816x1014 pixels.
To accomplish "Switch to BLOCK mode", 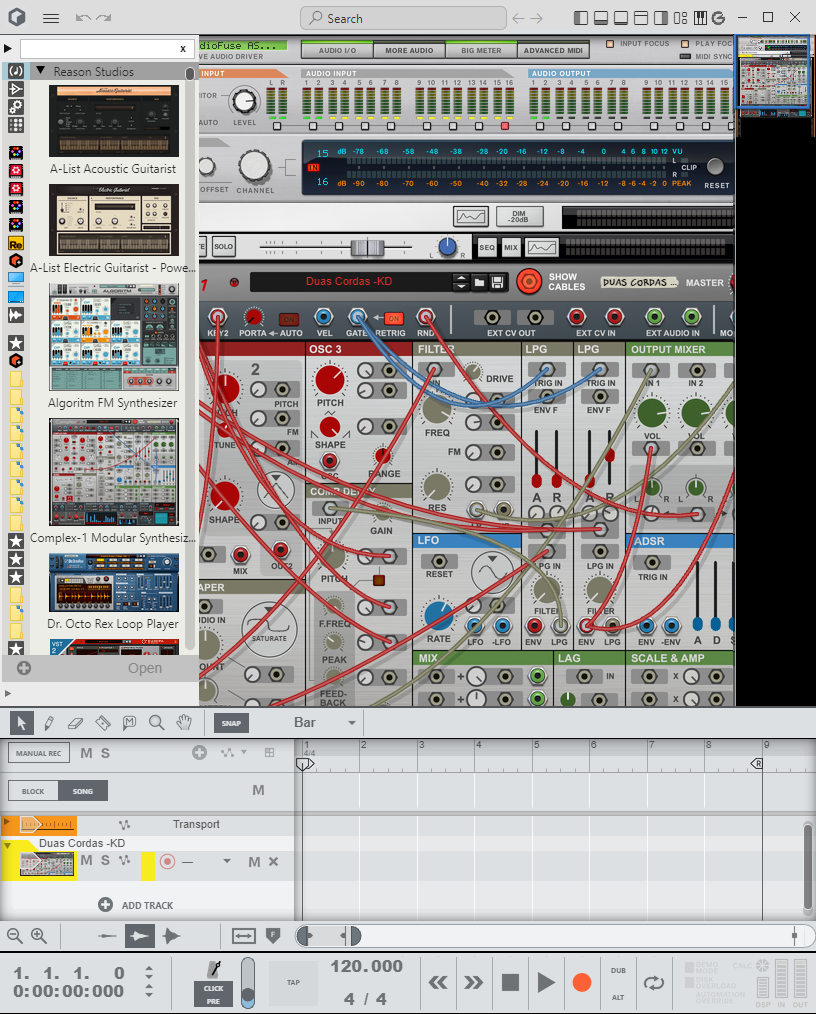I will pyautogui.click(x=33, y=791).
